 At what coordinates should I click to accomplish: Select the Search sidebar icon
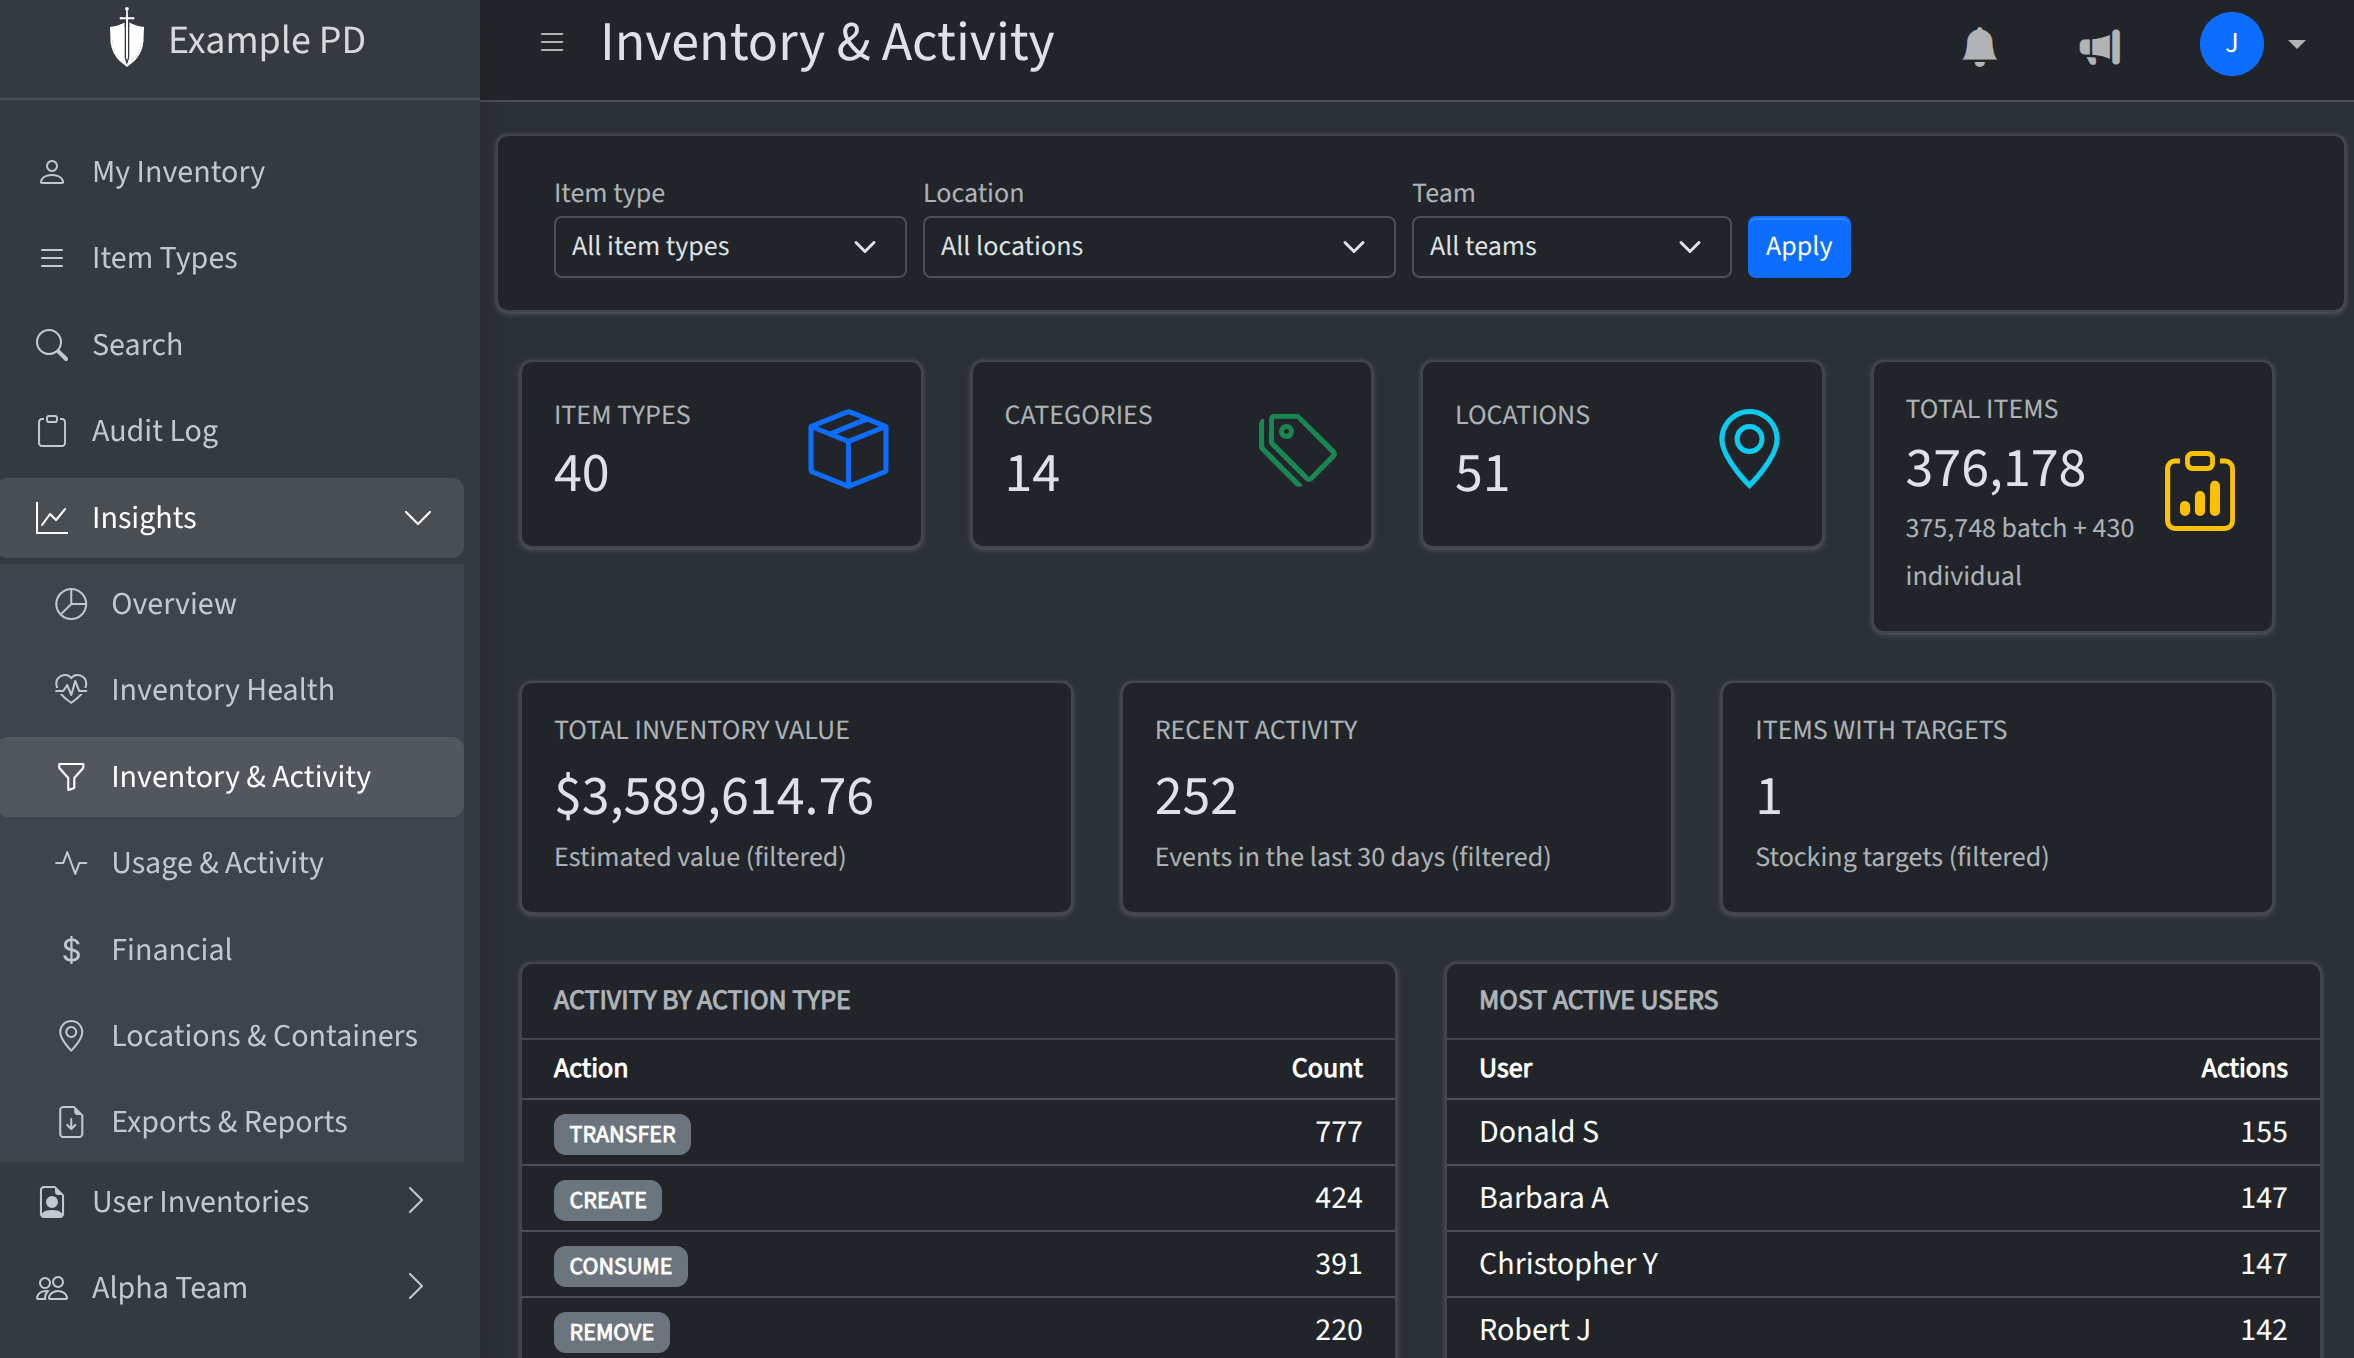point(52,344)
